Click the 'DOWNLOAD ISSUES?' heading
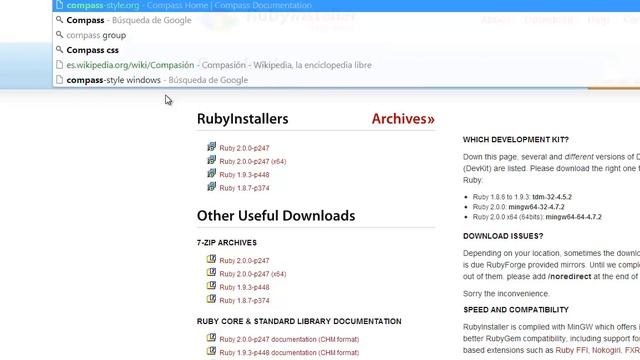Screen dimensions: 640x360 [x=503, y=236]
